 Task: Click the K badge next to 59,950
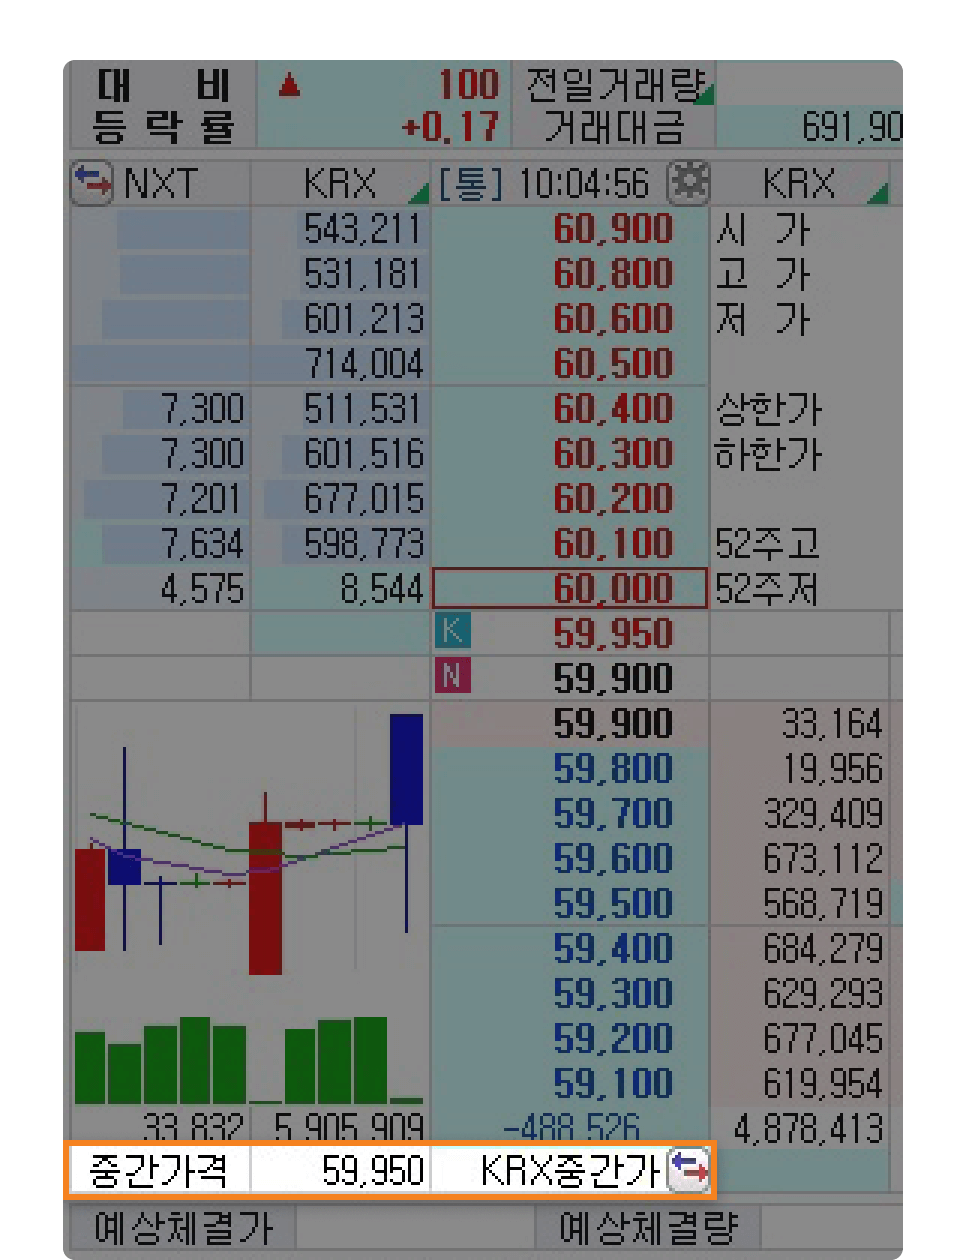452,632
